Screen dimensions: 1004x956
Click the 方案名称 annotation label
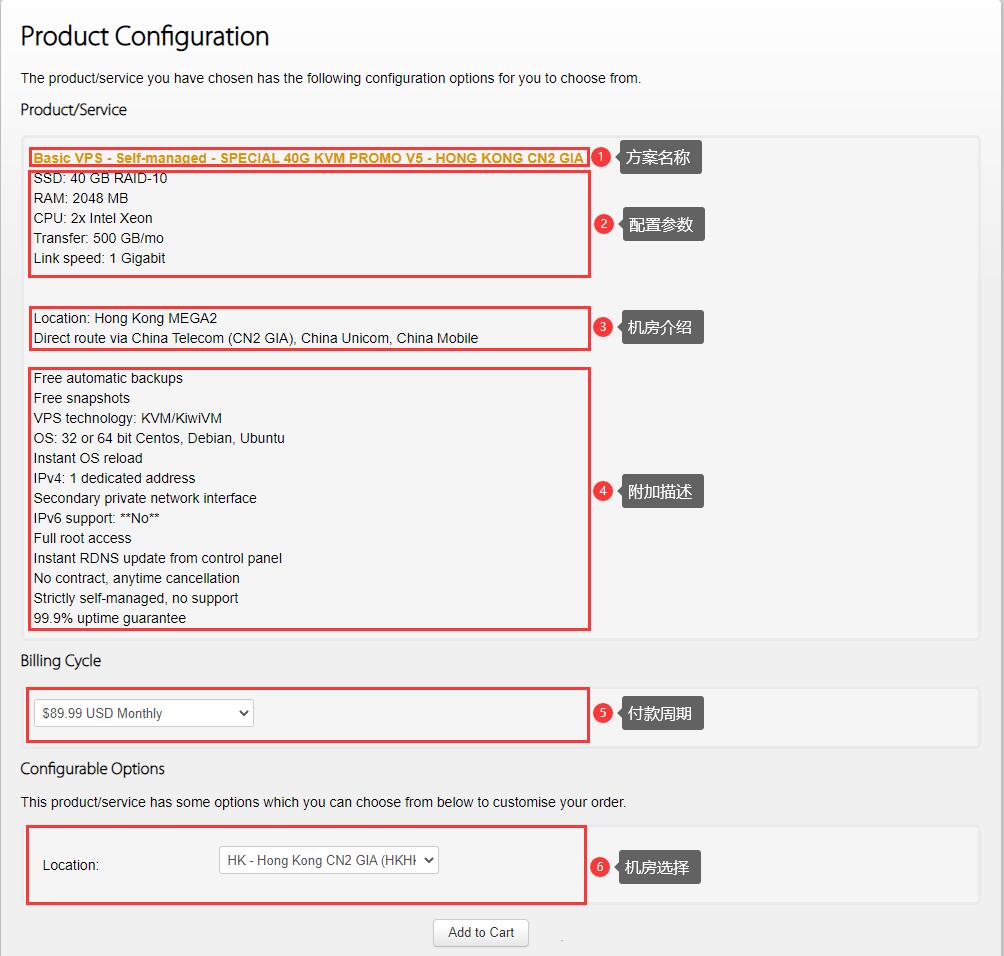pyautogui.click(x=659, y=157)
